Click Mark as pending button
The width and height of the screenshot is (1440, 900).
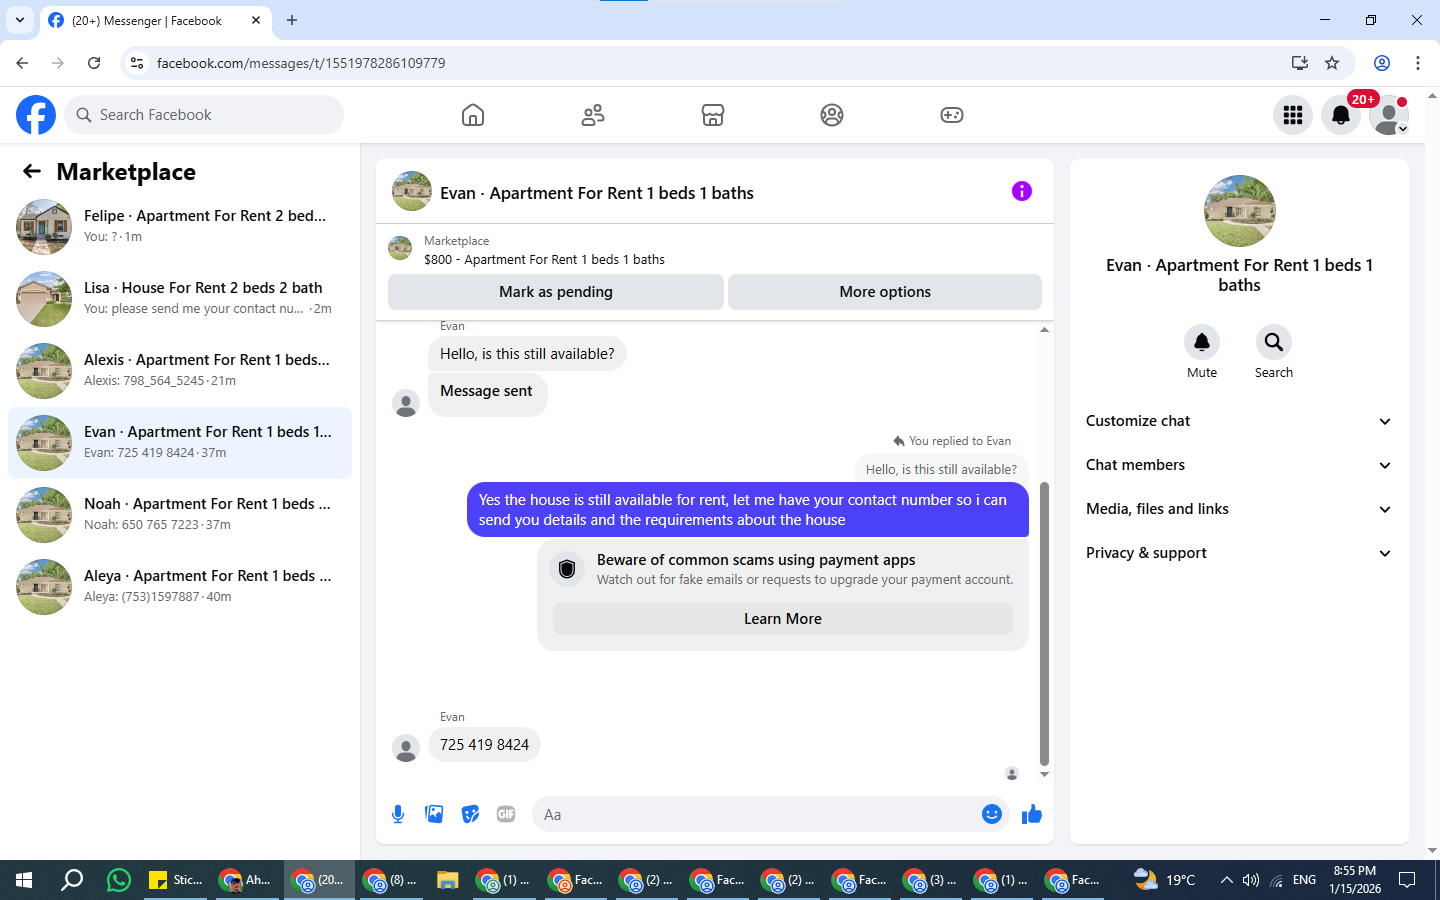coord(556,292)
